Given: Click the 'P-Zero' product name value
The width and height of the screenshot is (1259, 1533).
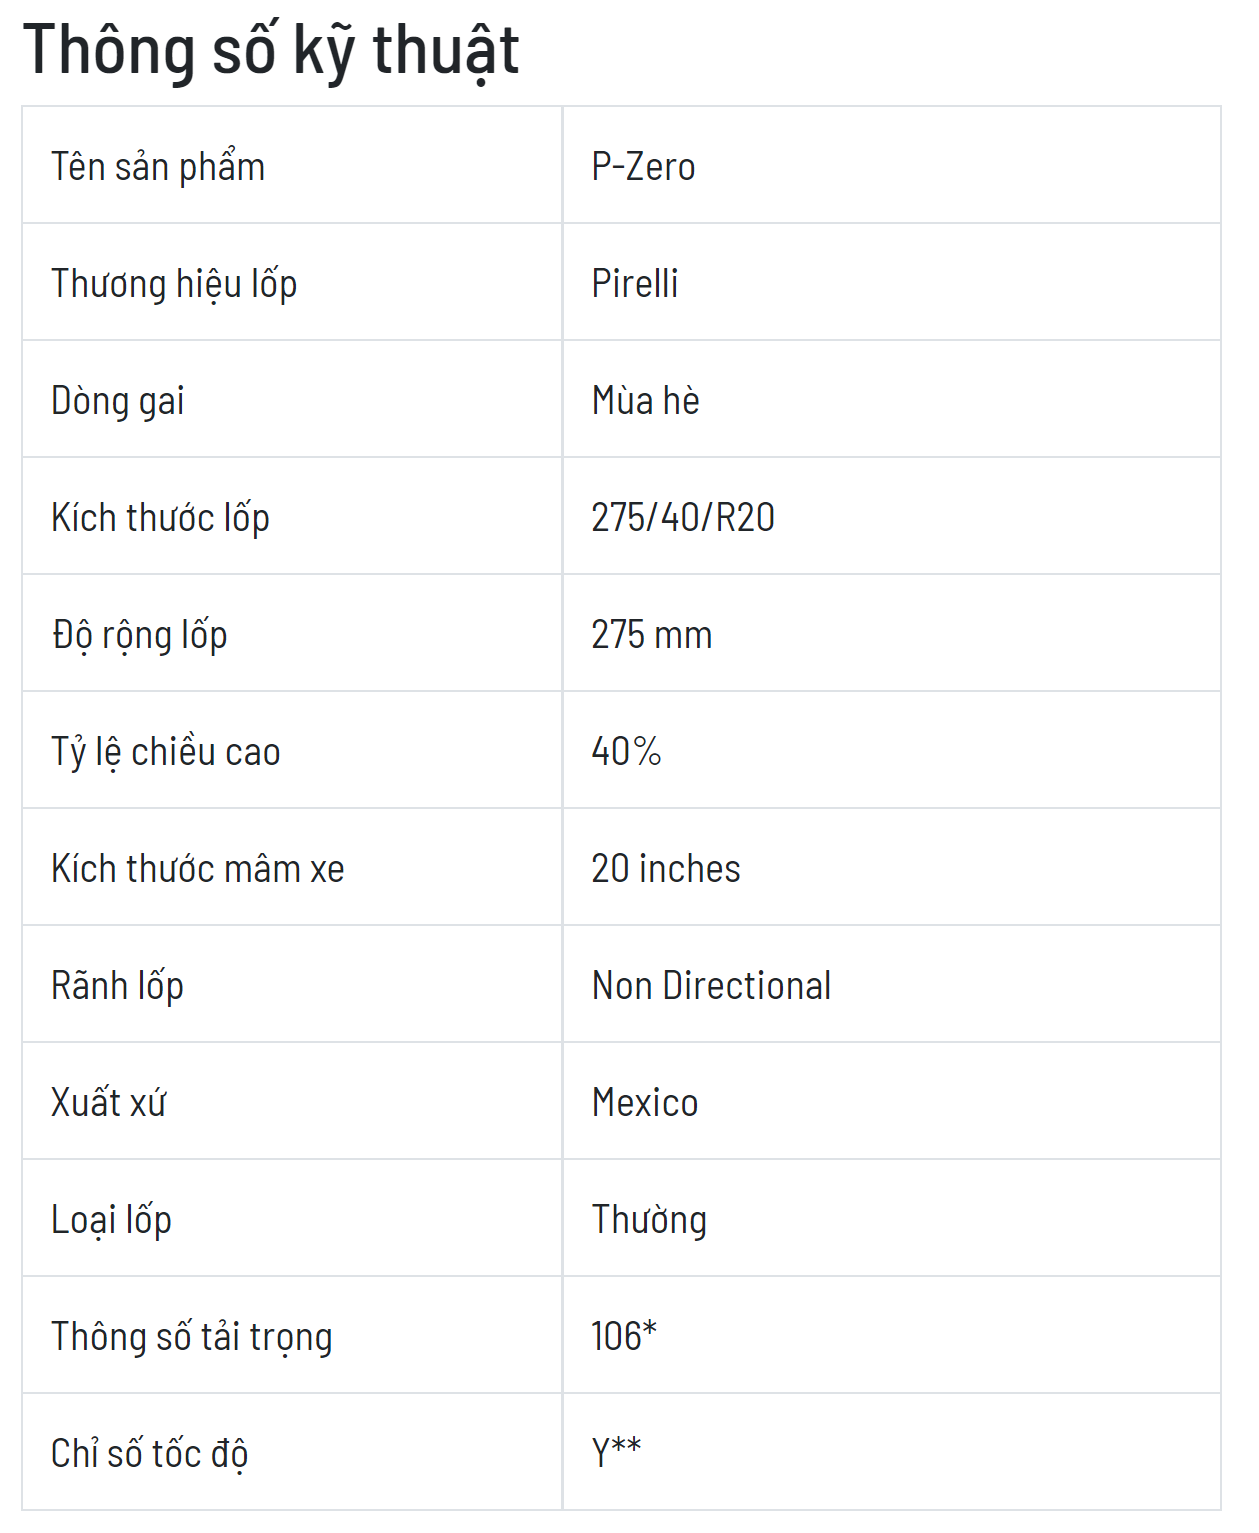Looking at the screenshot, I should (643, 166).
